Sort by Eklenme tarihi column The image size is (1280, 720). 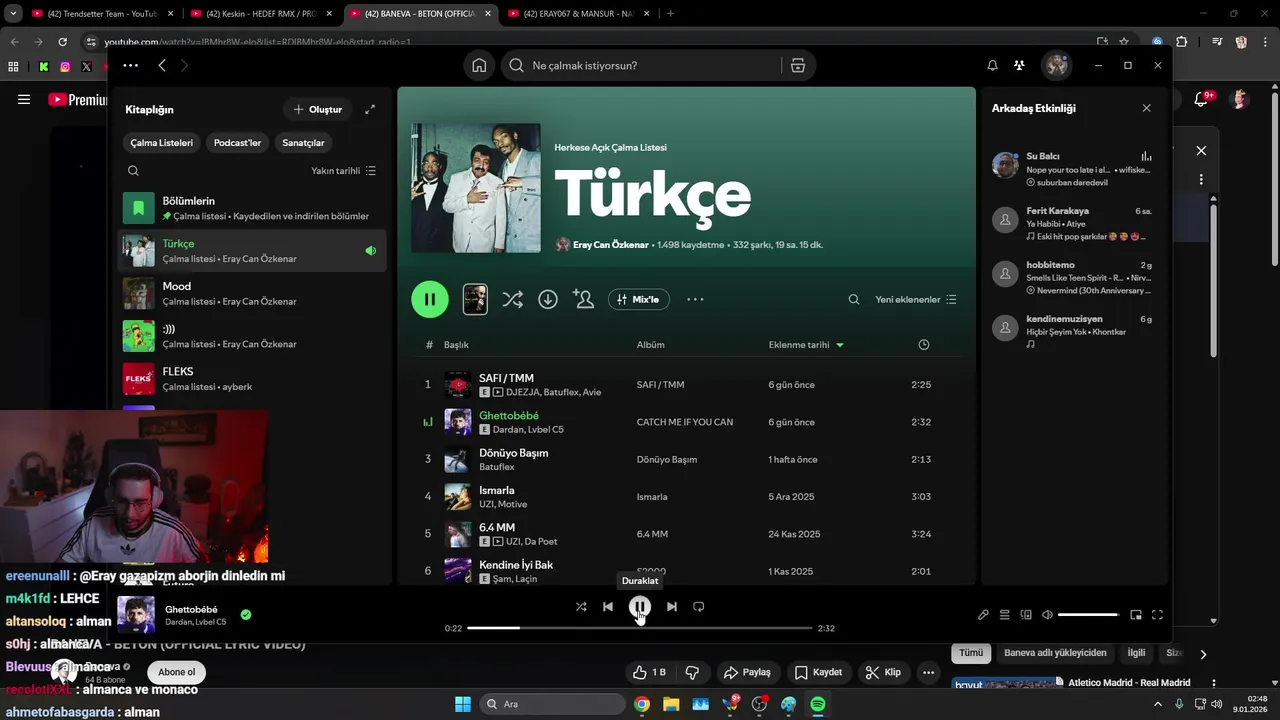click(x=806, y=344)
